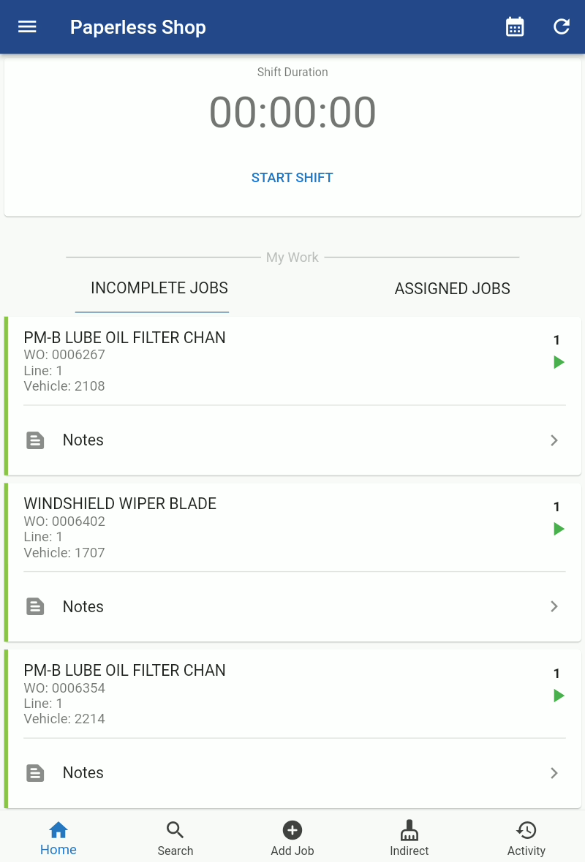This screenshot has height=862, width=585.
Task: Open Search from the bottom navigation
Action: tap(175, 837)
